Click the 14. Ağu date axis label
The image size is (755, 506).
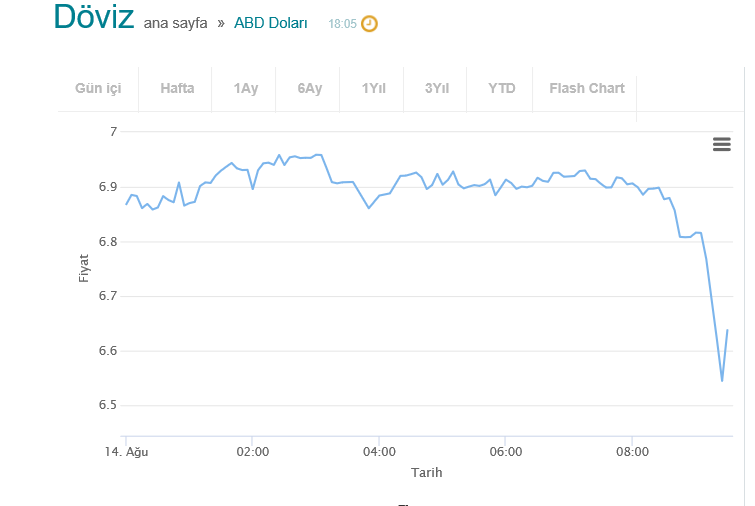129,452
